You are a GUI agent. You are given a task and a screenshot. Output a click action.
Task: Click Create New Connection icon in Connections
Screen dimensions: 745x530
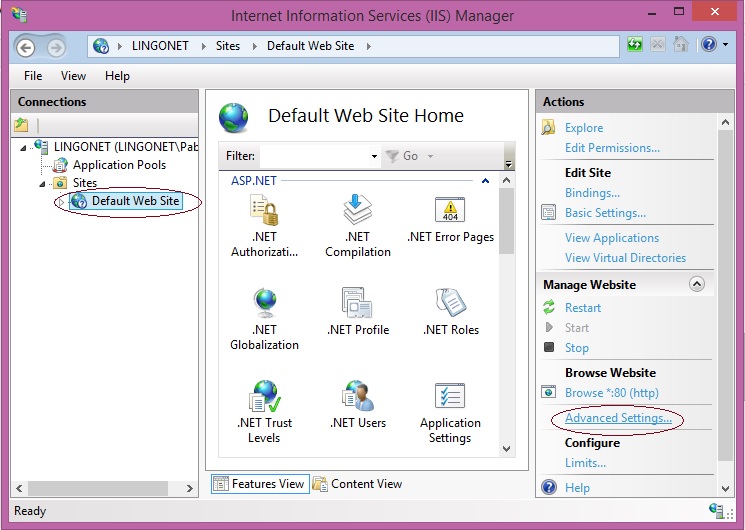pos(21,125)
